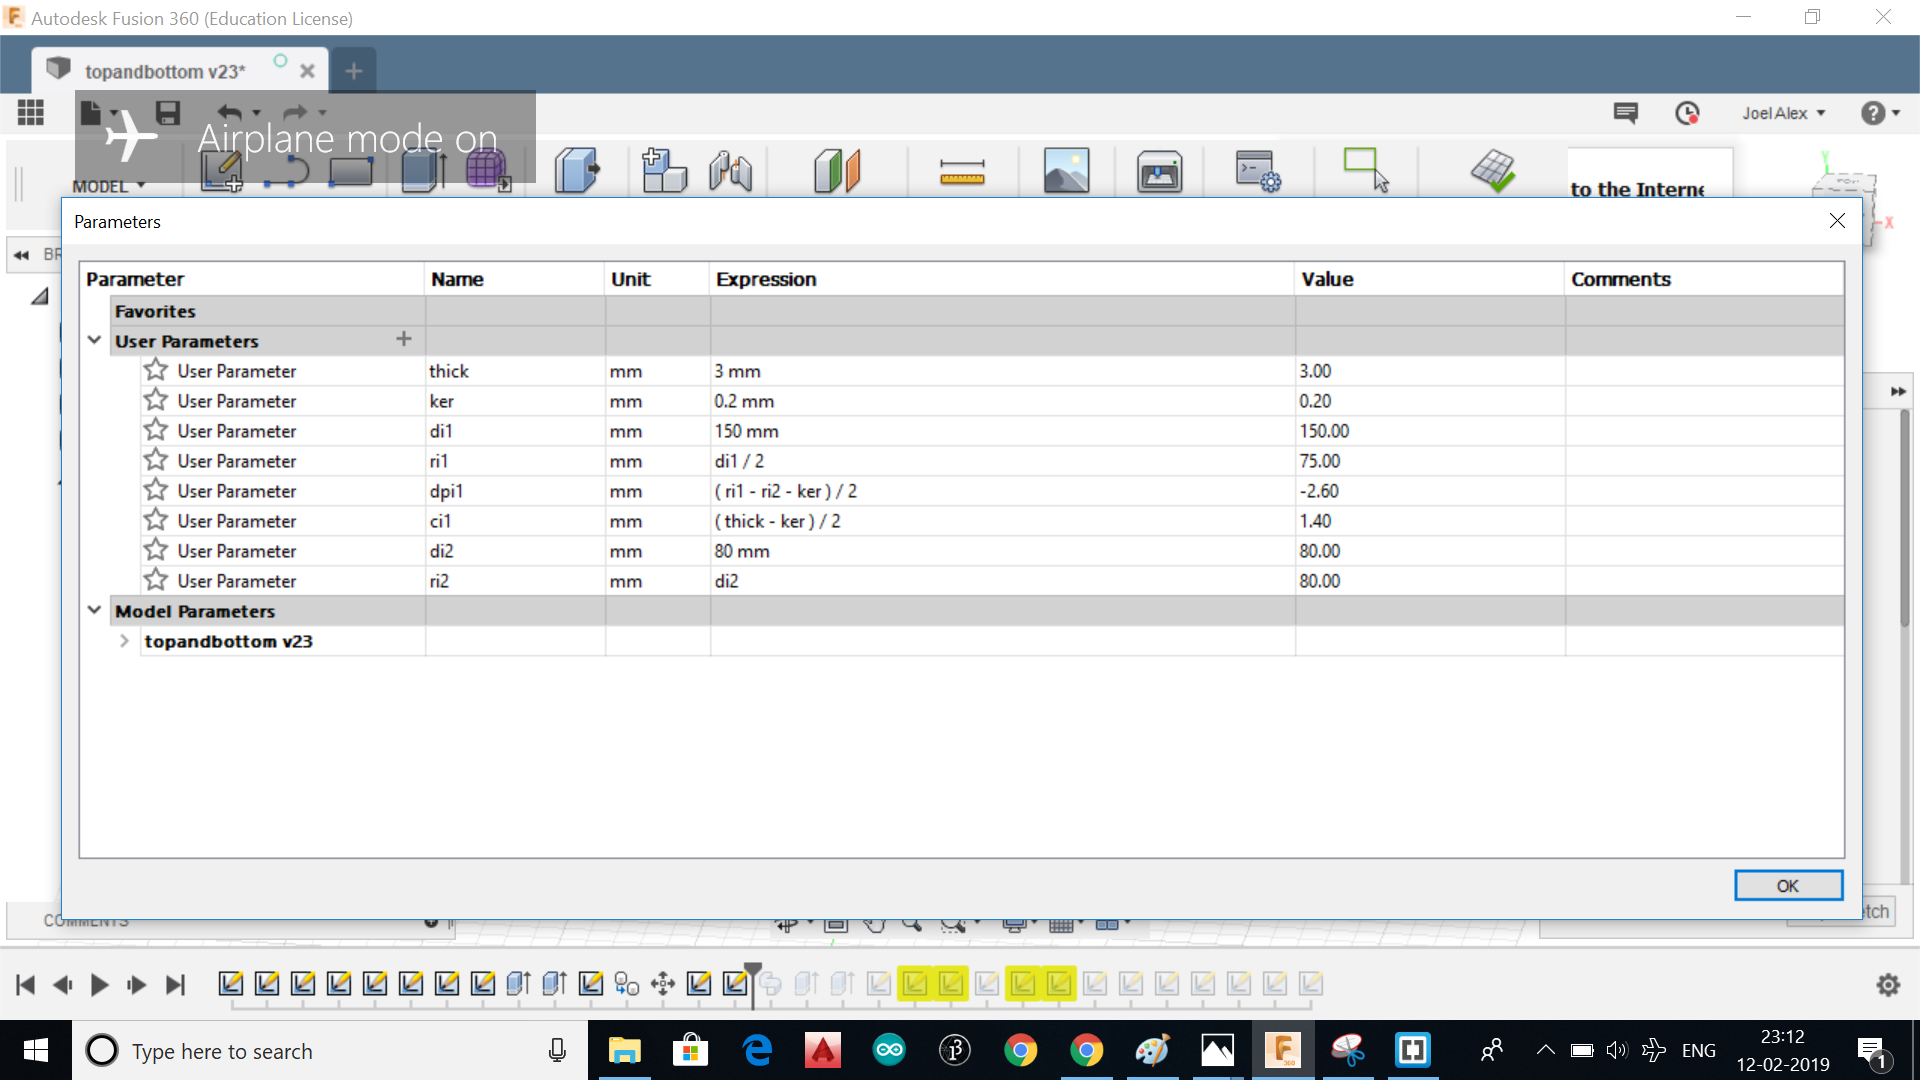Star the ri2 user parameter
Viewport: 1920px width, 1080px height.
tap(155, 580)
